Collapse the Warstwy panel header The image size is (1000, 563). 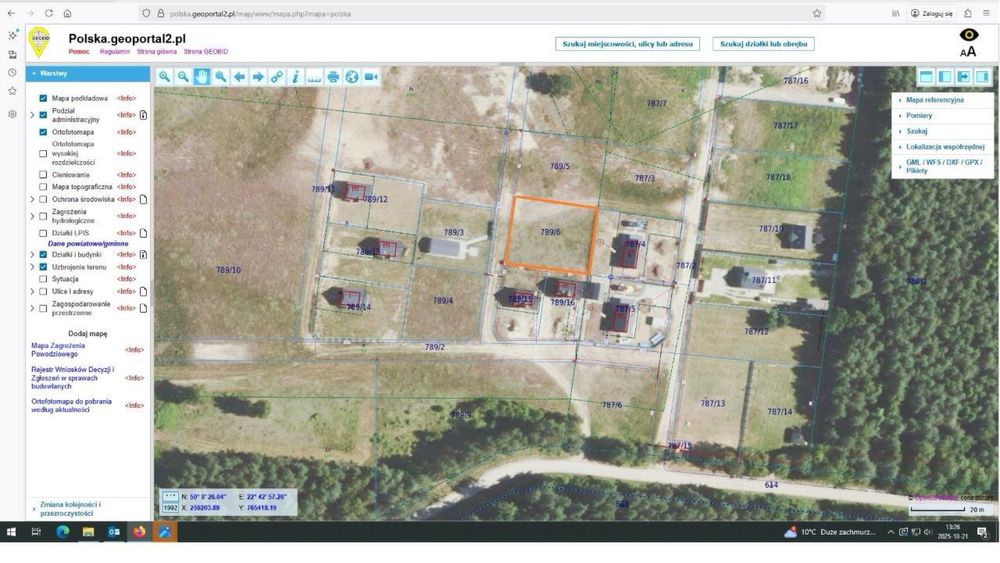[88, 73]
